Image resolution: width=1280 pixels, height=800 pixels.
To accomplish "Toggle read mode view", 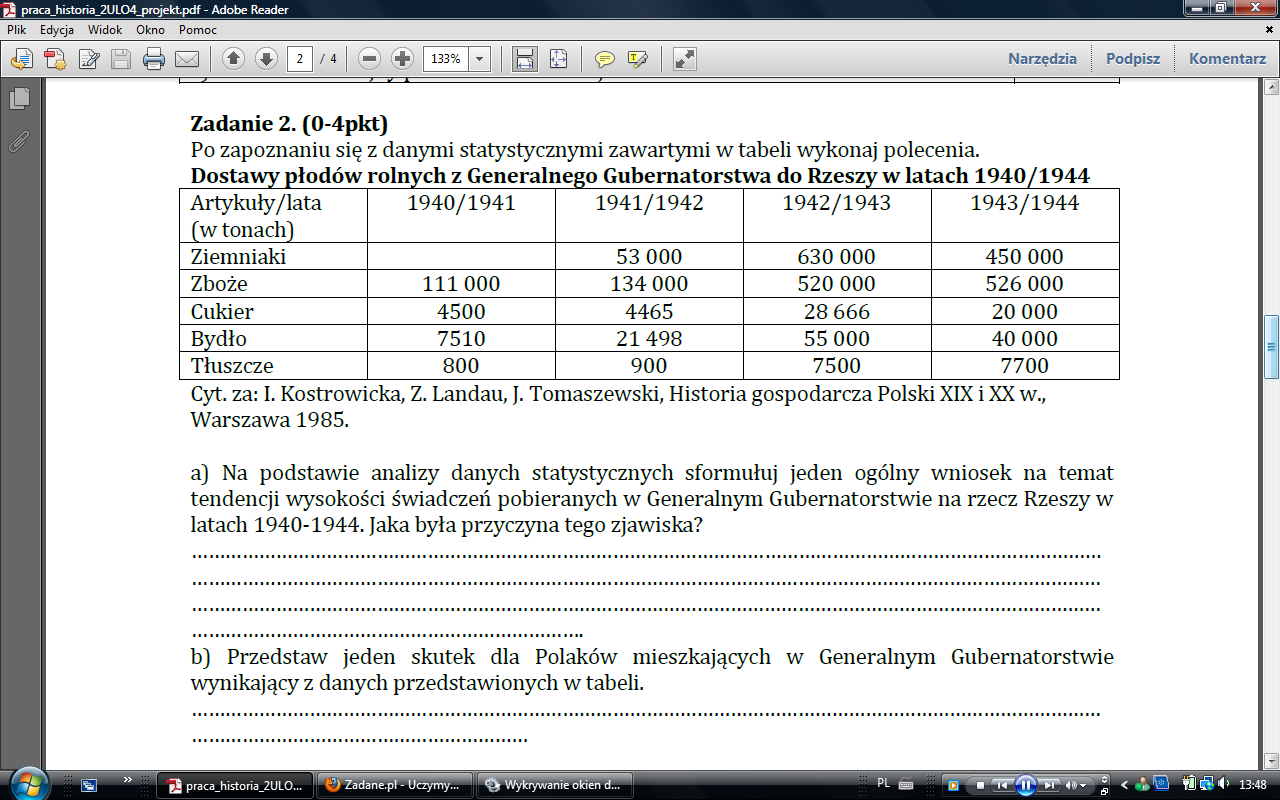I will (684, 59).
